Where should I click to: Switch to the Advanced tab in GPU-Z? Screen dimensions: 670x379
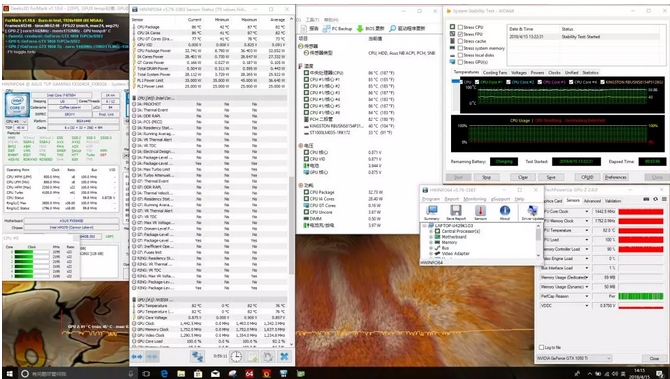[592, 200]
